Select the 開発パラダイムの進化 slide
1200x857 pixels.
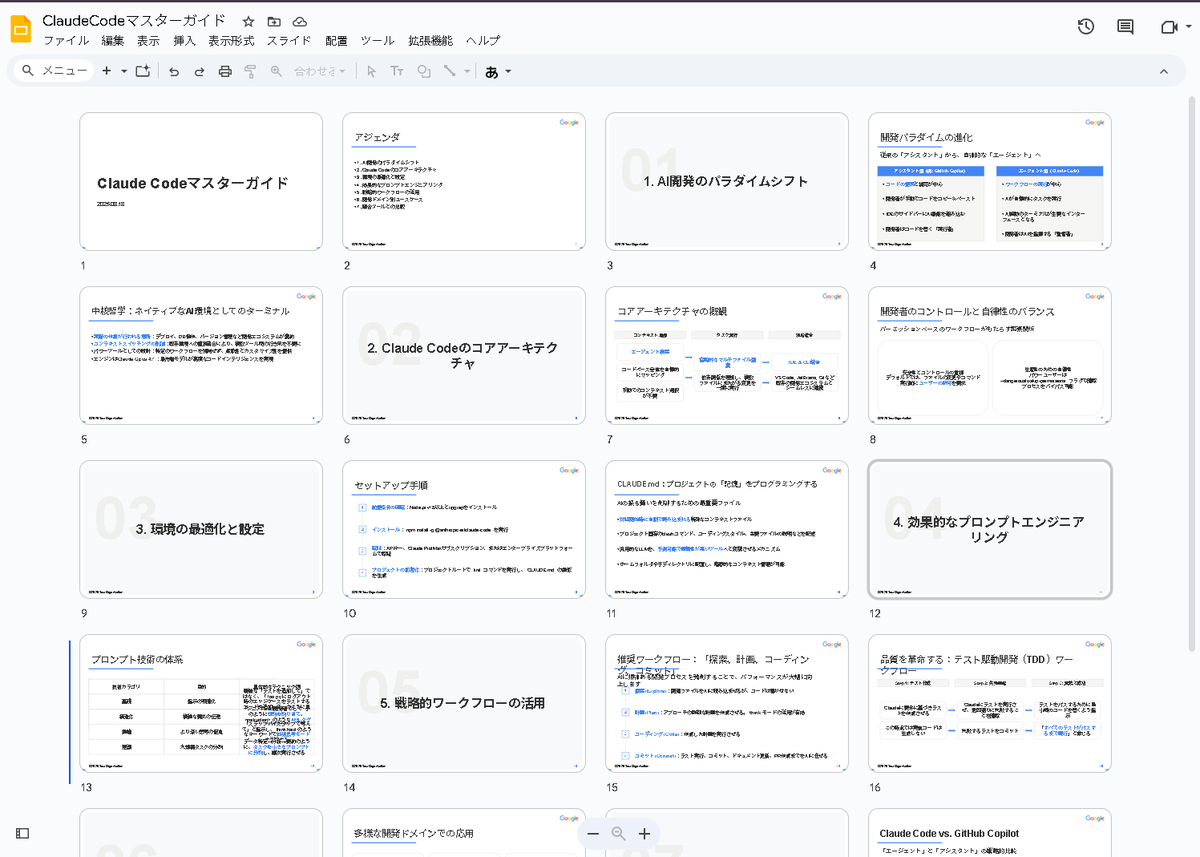click(x=990, y=181)
